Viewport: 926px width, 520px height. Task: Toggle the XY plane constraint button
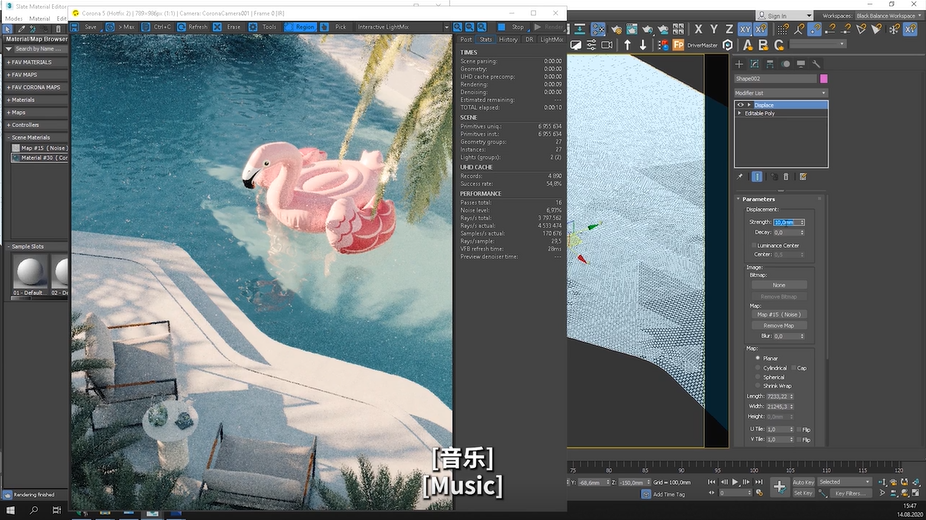(745, 29)
